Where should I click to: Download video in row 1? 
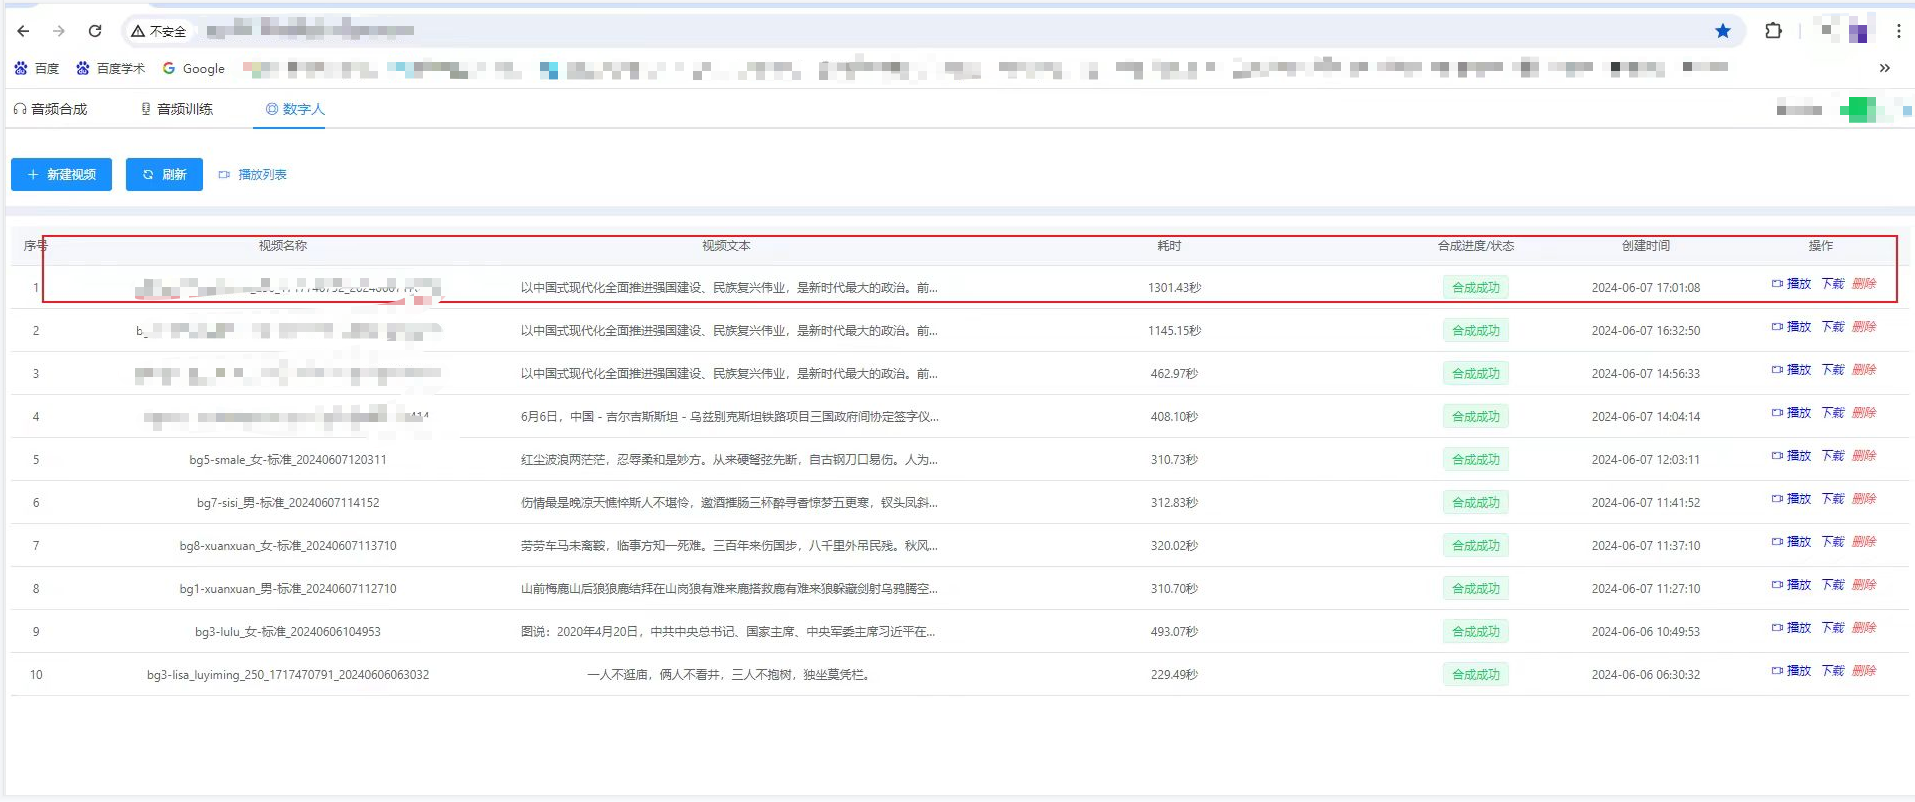[1832, 284]
